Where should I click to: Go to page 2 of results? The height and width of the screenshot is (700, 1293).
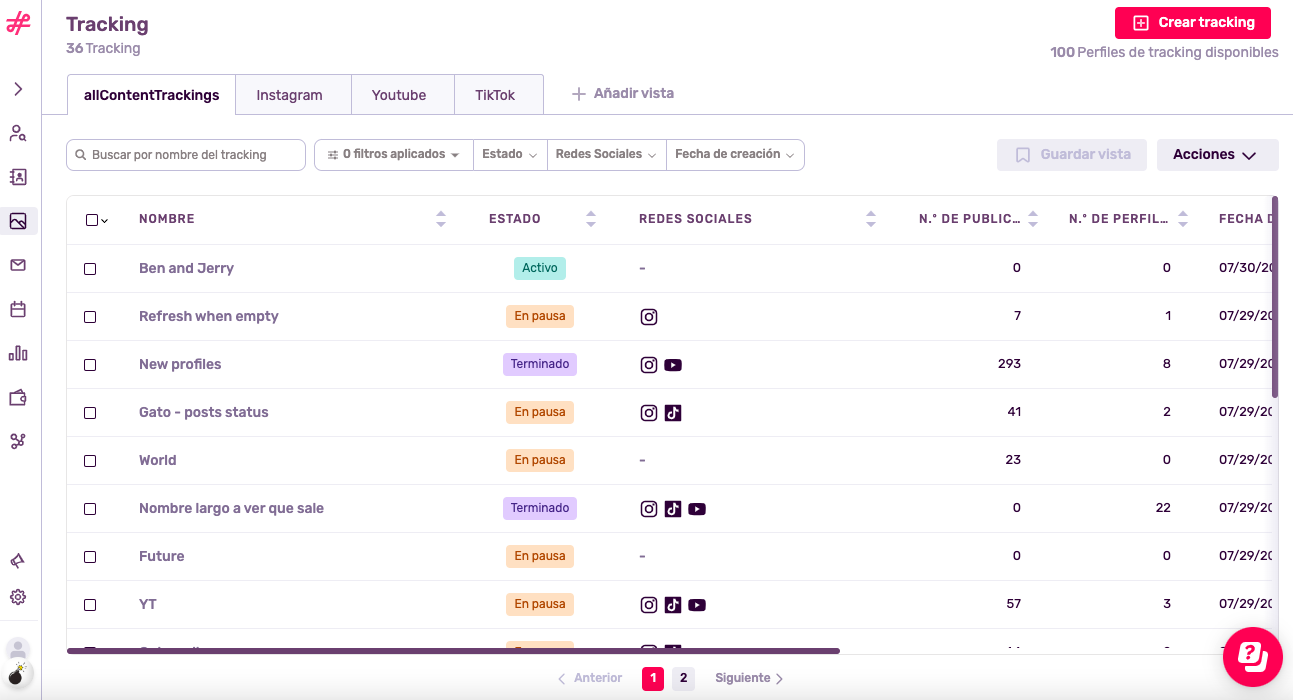[683, 679]
